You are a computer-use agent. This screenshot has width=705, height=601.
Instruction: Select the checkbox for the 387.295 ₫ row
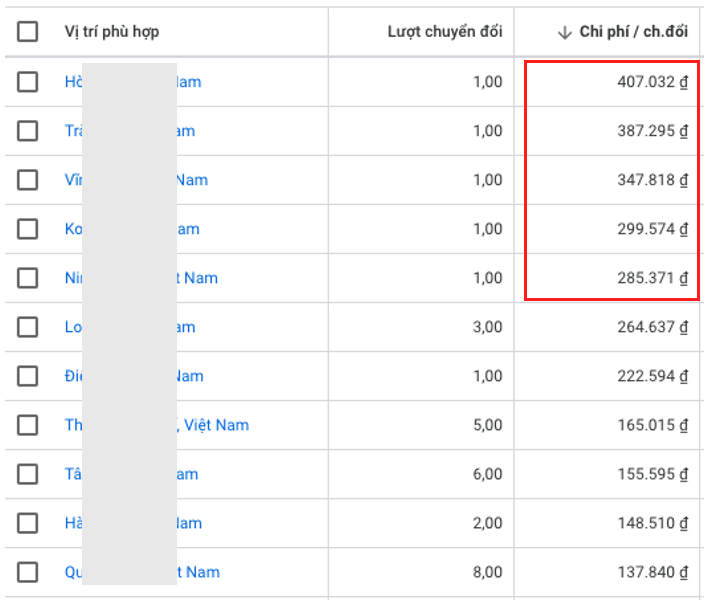(x=27, y=131)
